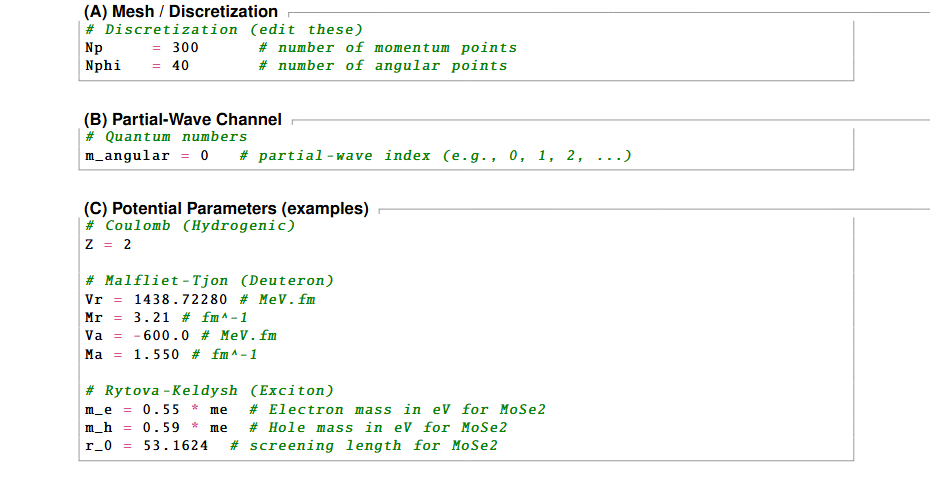This screenshot has height=478, width=930.
Task: Click the 'Quantum numbers' comment line
Action: (166, 136)
